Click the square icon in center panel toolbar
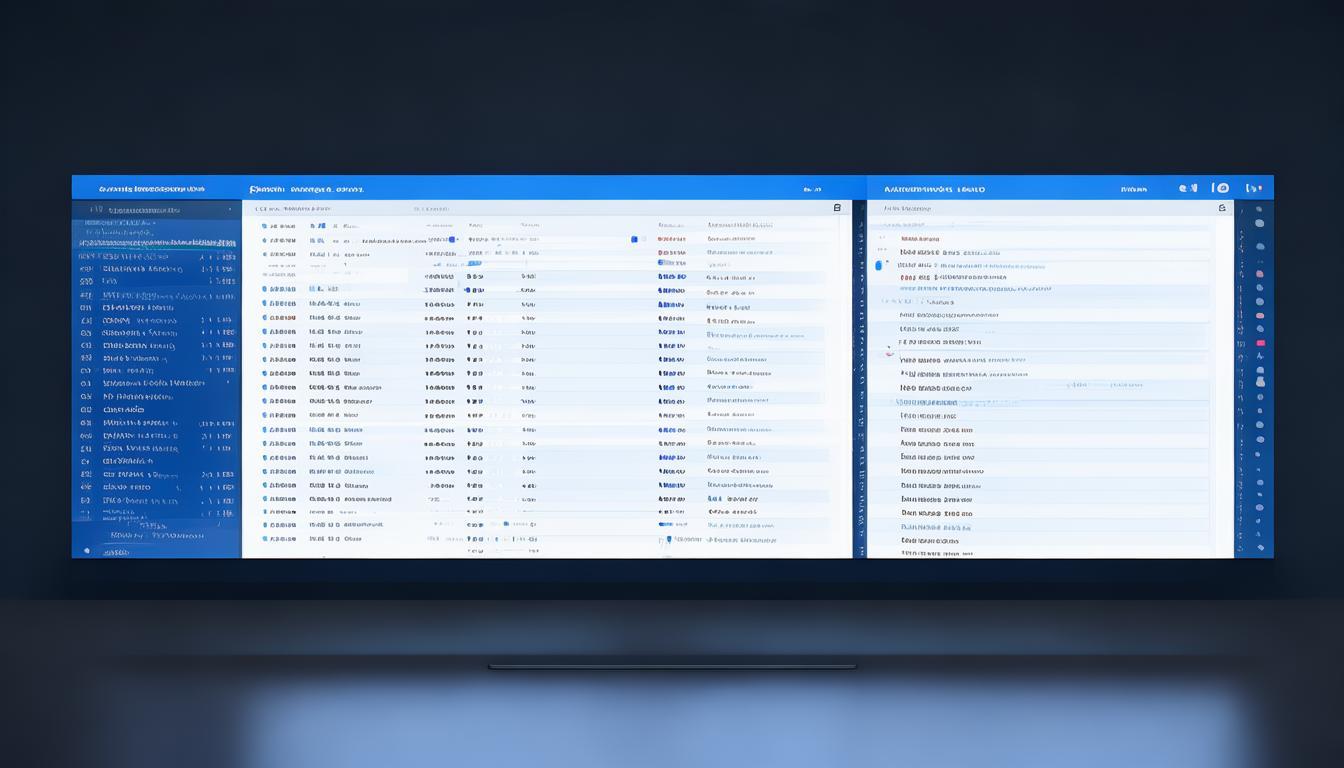1344x768 pixels. pos(837,208)
